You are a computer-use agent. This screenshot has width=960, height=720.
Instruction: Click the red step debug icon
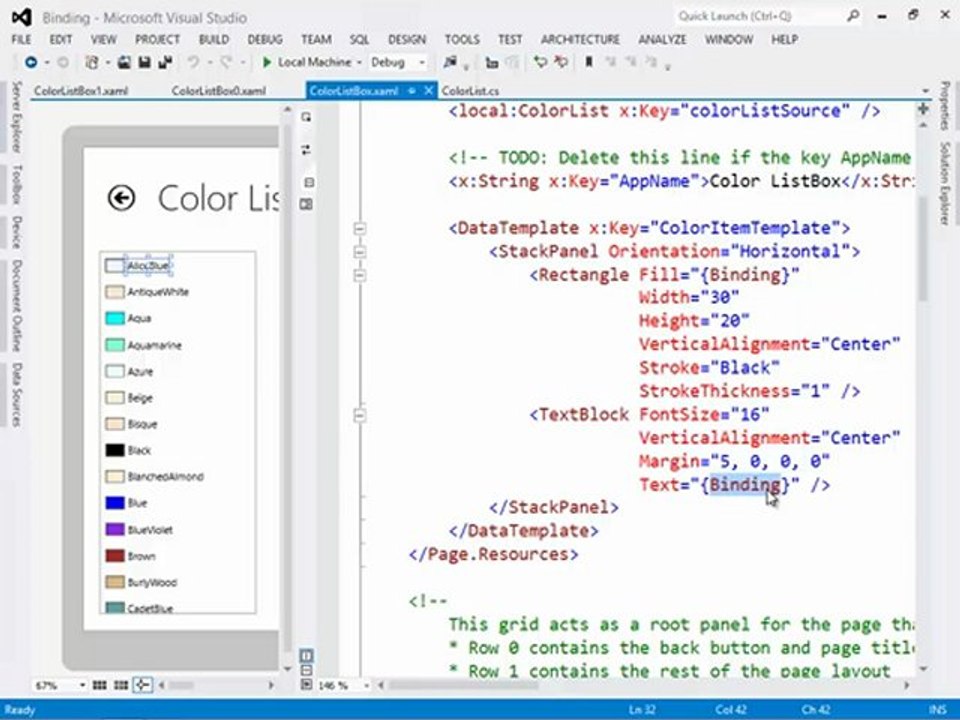click(x=561, y=62)
